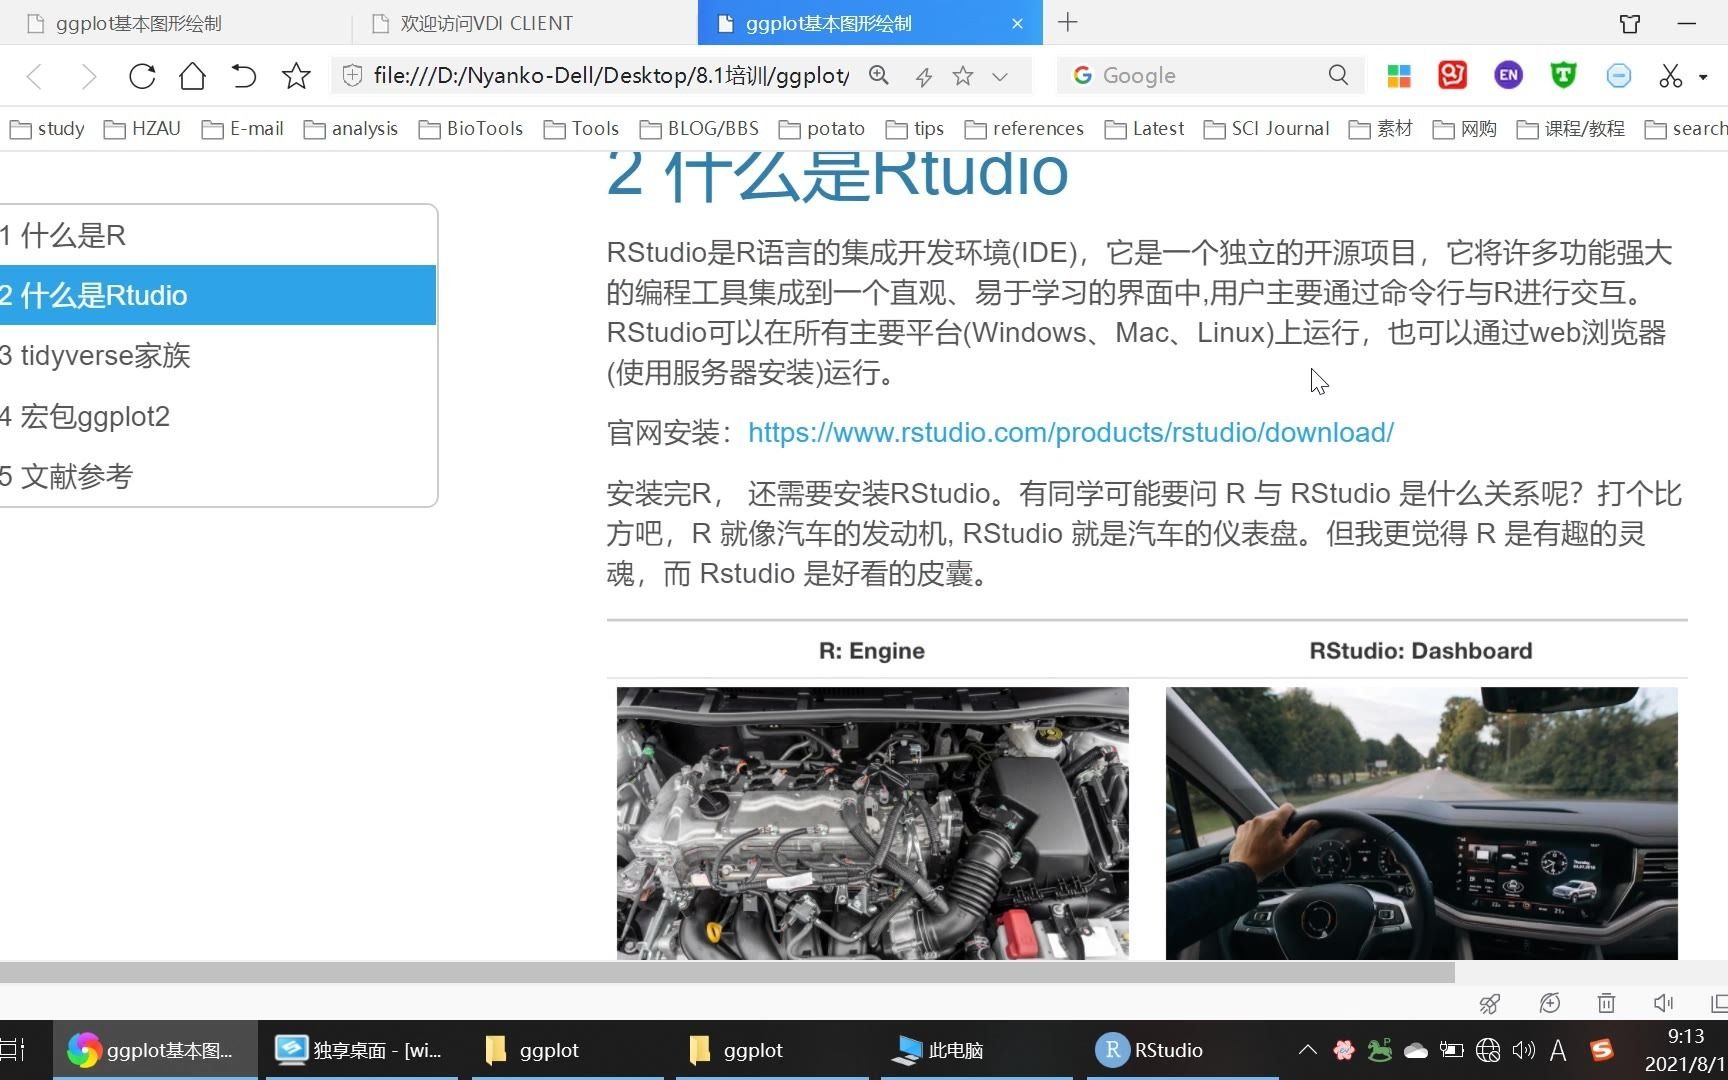Viewport: 1728px width, 1080px height.
Task: Click the blue round minus extension icon
Action: coord(1618,75)
